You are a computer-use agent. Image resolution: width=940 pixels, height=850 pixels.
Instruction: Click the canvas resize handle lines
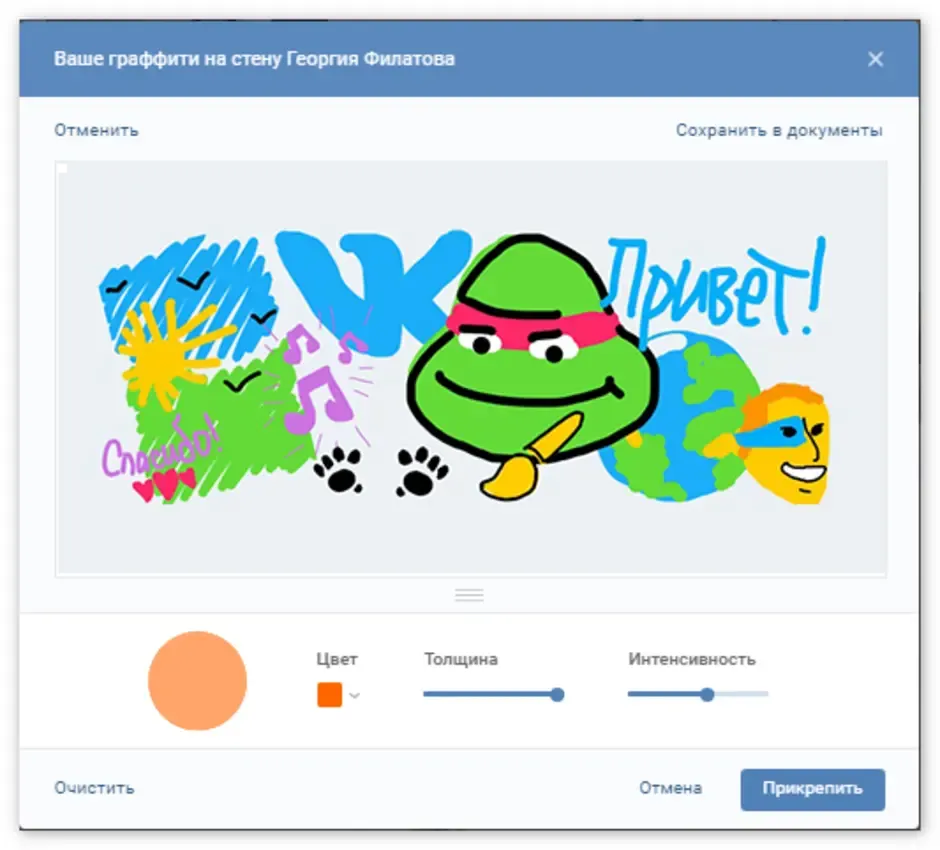point(469,595)
